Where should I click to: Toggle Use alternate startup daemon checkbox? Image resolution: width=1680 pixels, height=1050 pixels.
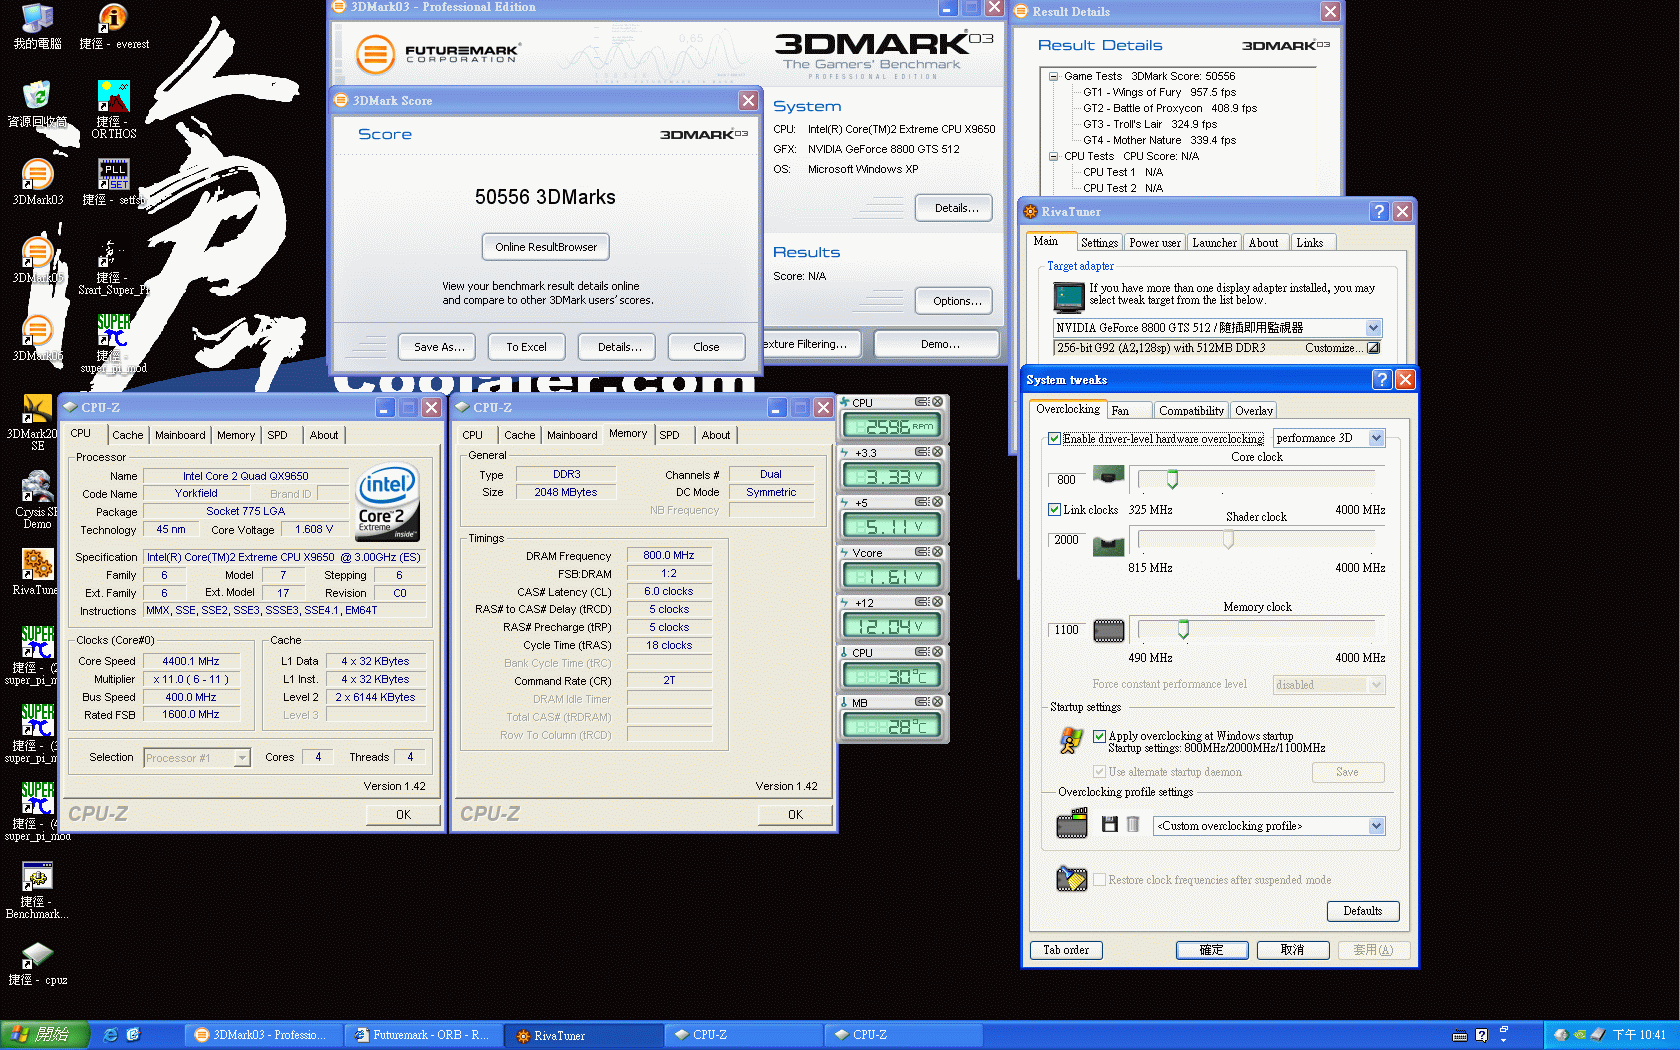coord(1099,772)
